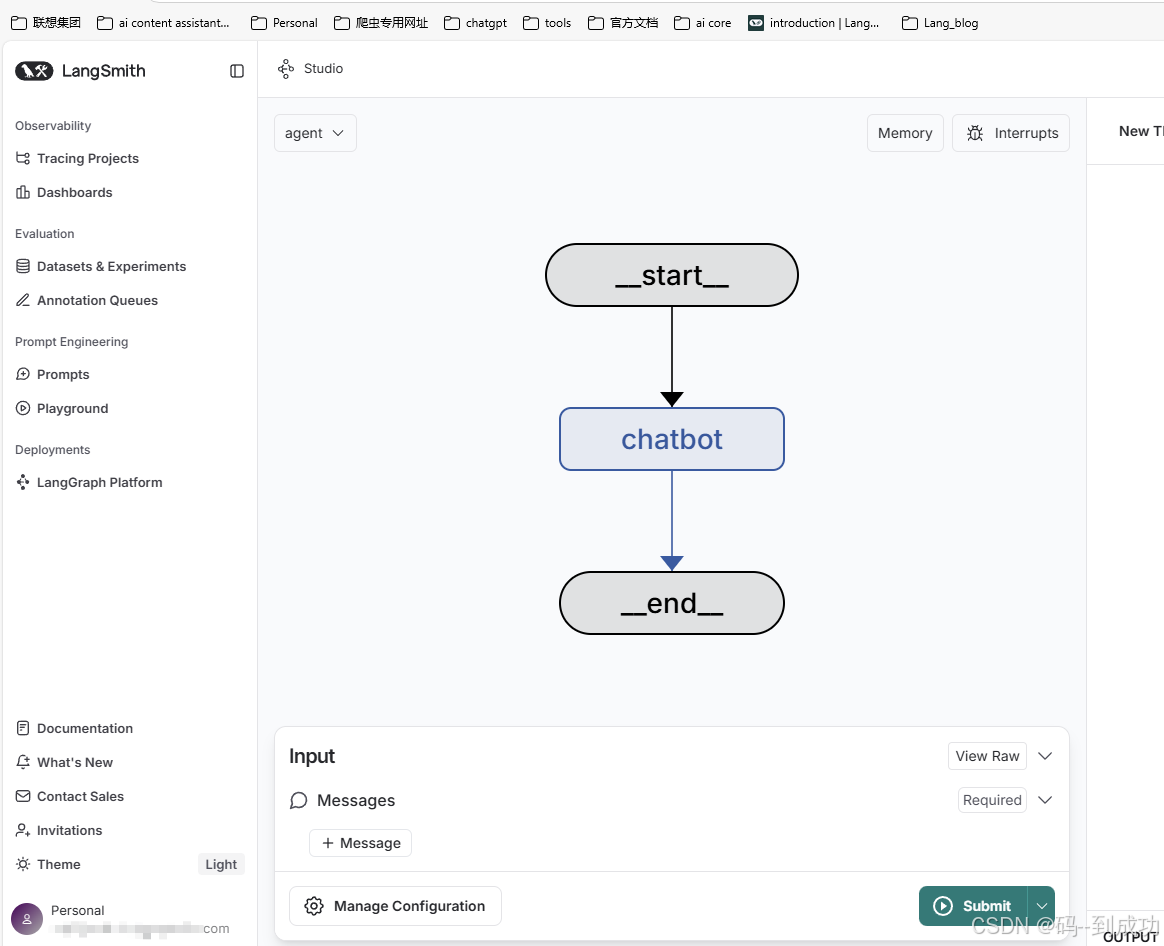Click the Submit play circle icon
The width and height of the screenshot is (1164, 946).
(x=943, y=906)
